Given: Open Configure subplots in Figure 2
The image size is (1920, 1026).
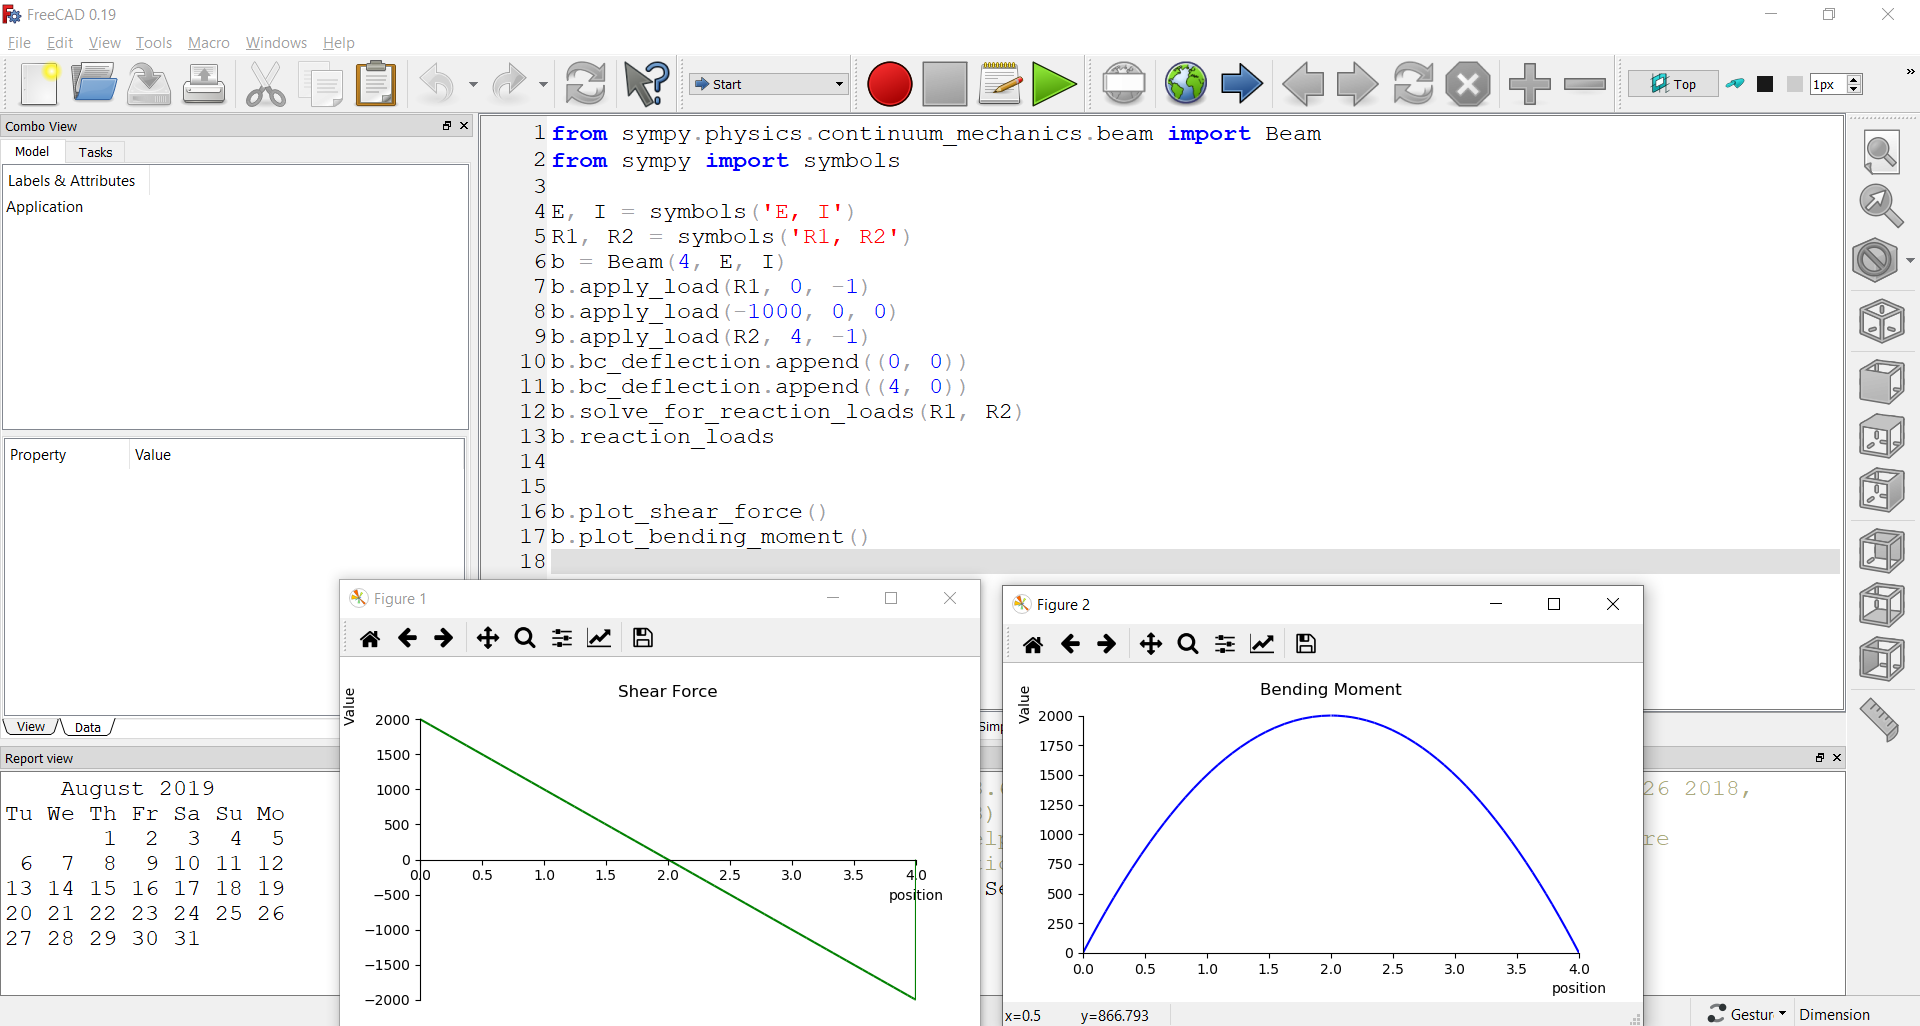Looking at the screenshot, I should (x=1225, y=644).
